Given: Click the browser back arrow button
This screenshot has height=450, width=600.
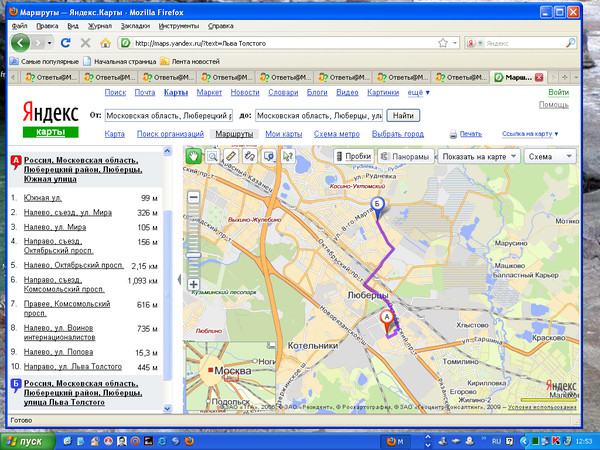Looking at the screenshot, I should [x=21, y=43].
